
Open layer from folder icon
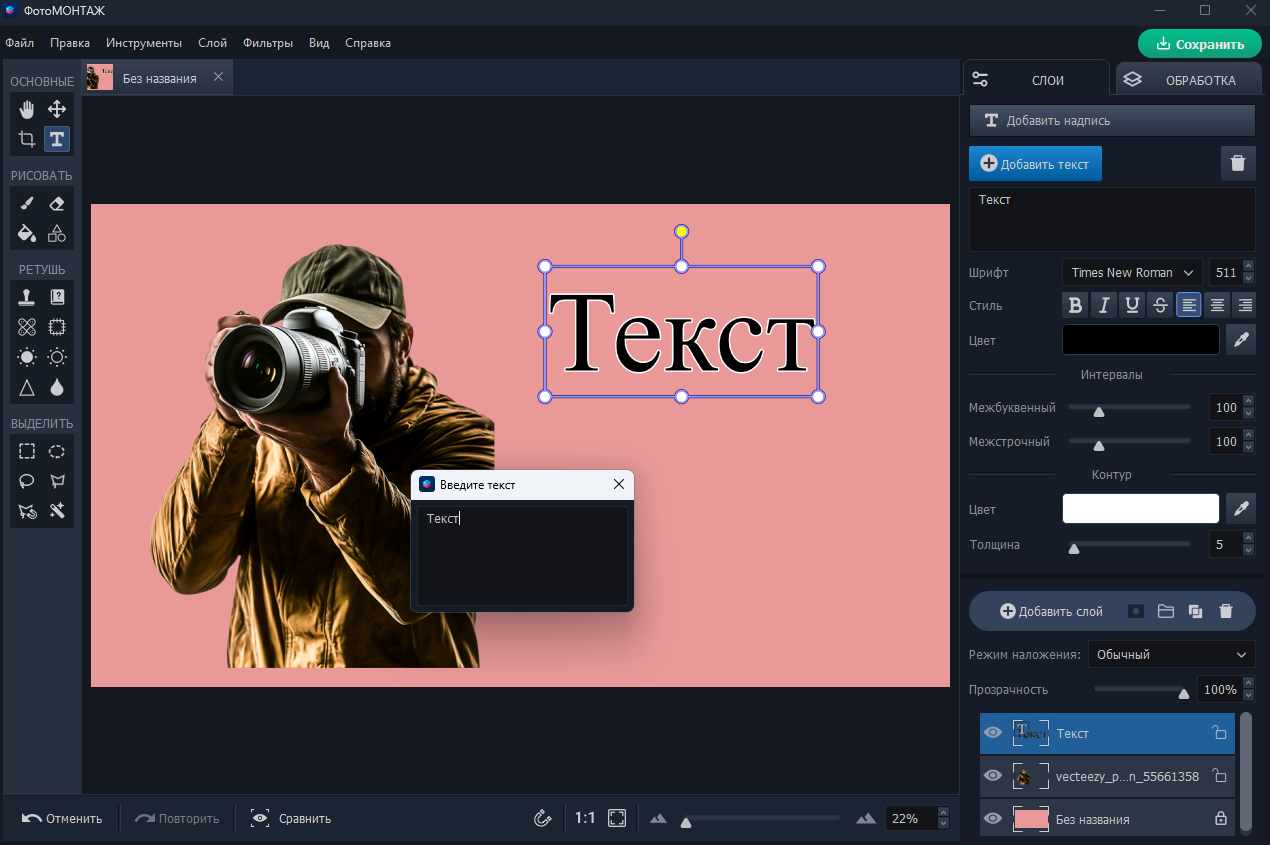pyautogui.click(x=1165, y=611)
